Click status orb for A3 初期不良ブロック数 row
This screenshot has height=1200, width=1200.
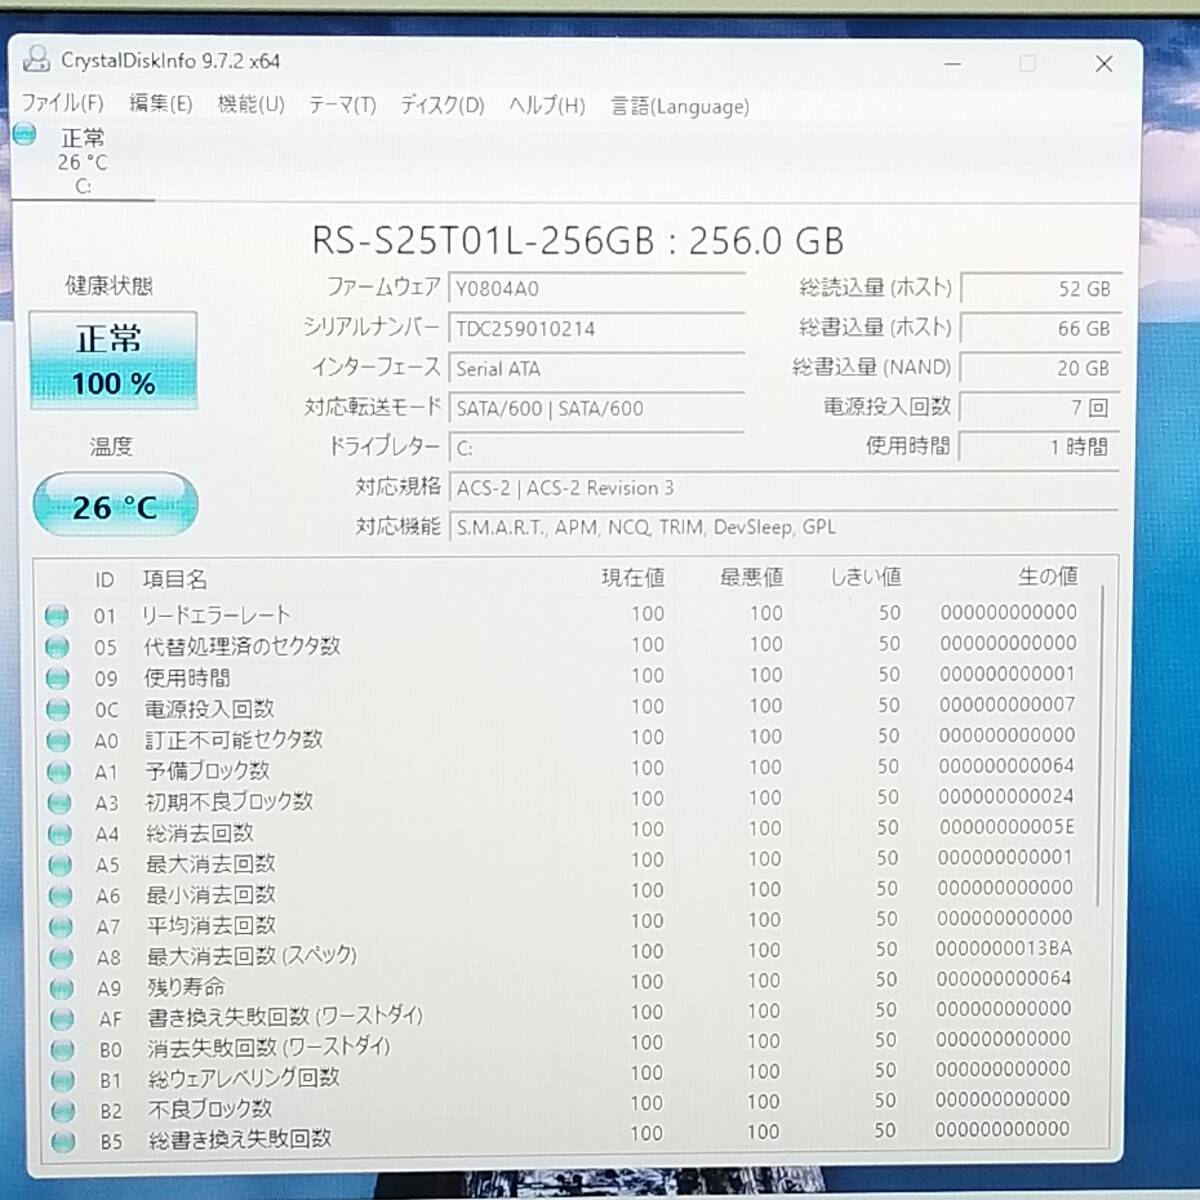click(60, 802)
